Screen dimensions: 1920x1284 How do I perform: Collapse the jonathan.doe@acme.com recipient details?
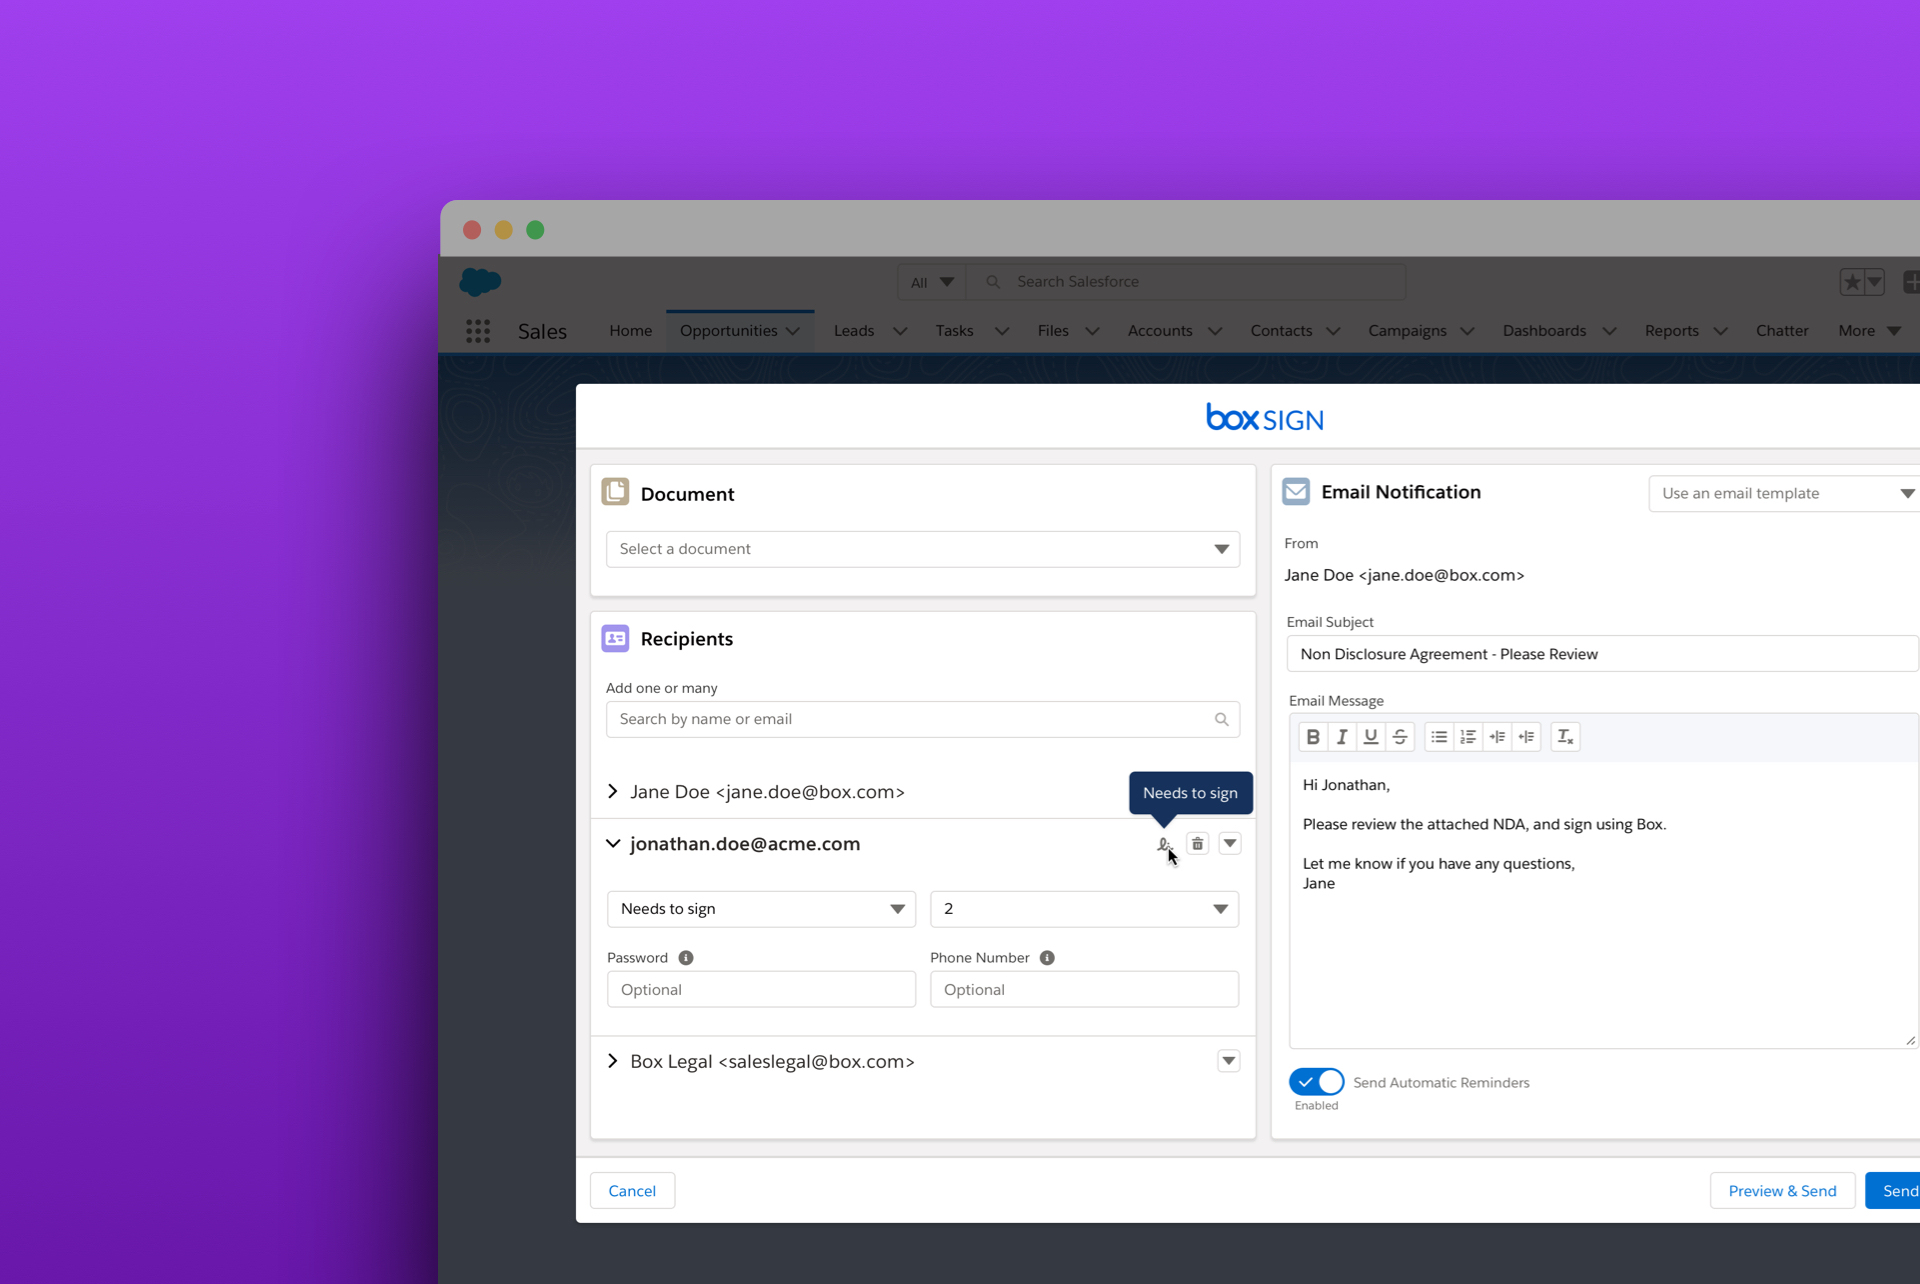click(x=612, y=843)
